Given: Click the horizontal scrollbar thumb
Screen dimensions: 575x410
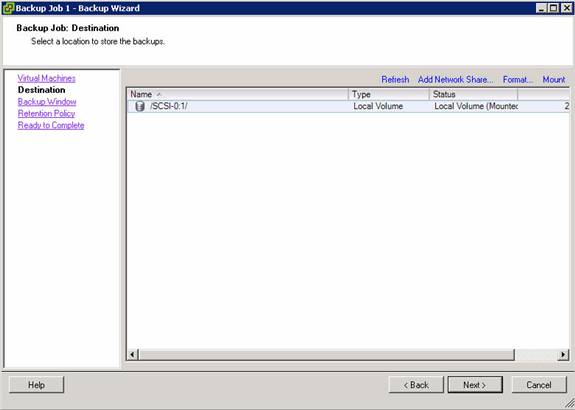Looking at the screenshot, I should 326,354.
